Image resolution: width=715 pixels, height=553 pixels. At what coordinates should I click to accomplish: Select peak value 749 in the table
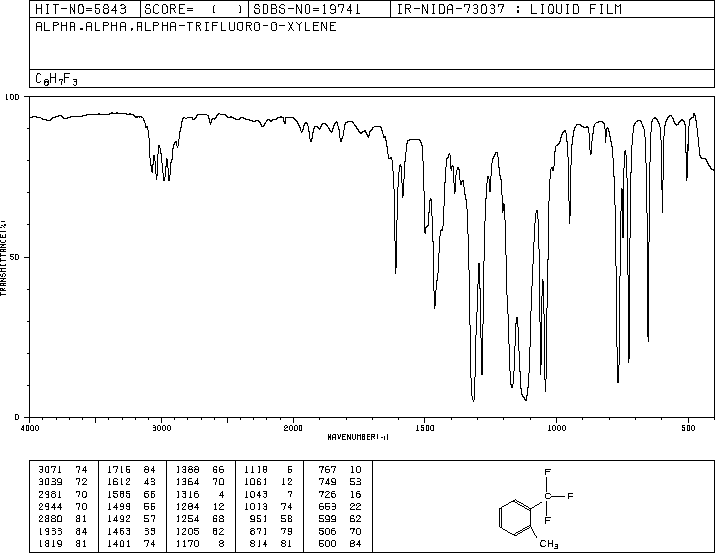(x=327, y=481)
